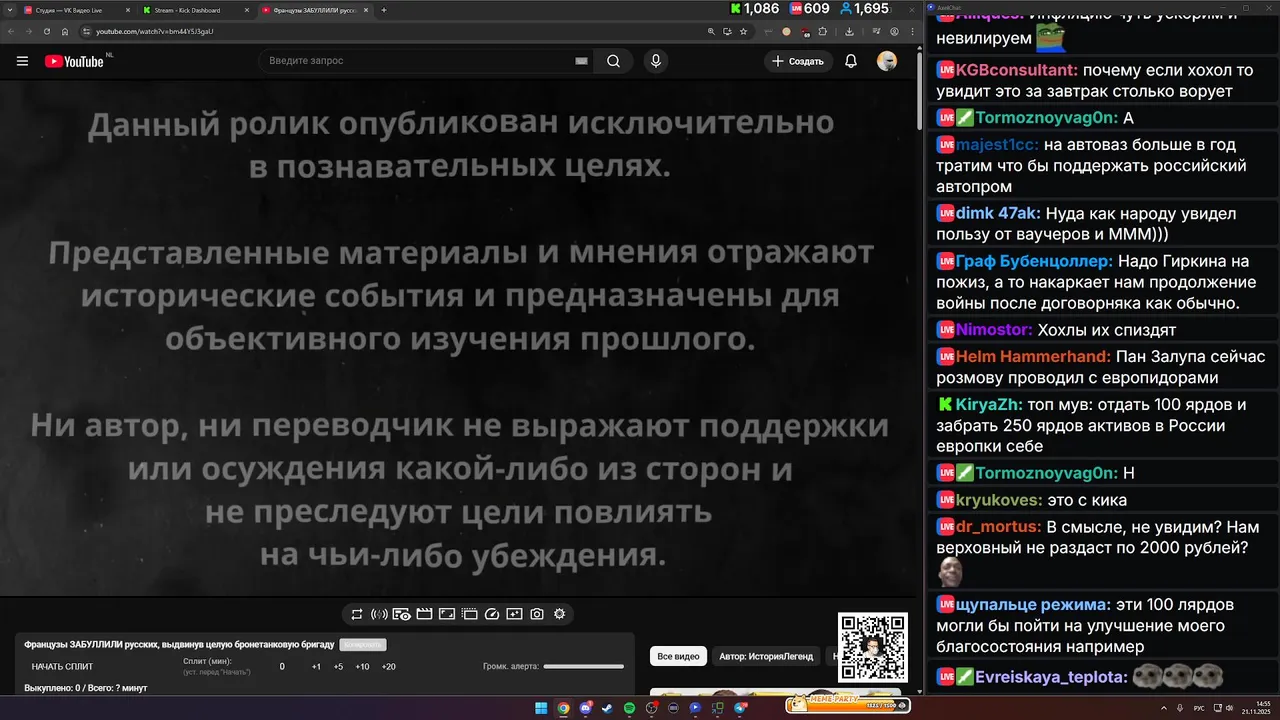Click the total viewers count 1,695
Screen dimensions: 1280x720
pyautogui.click(x=865, y=9)
